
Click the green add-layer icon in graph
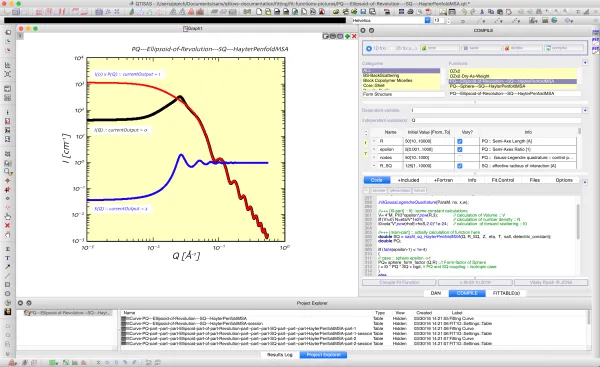point(347,36)
